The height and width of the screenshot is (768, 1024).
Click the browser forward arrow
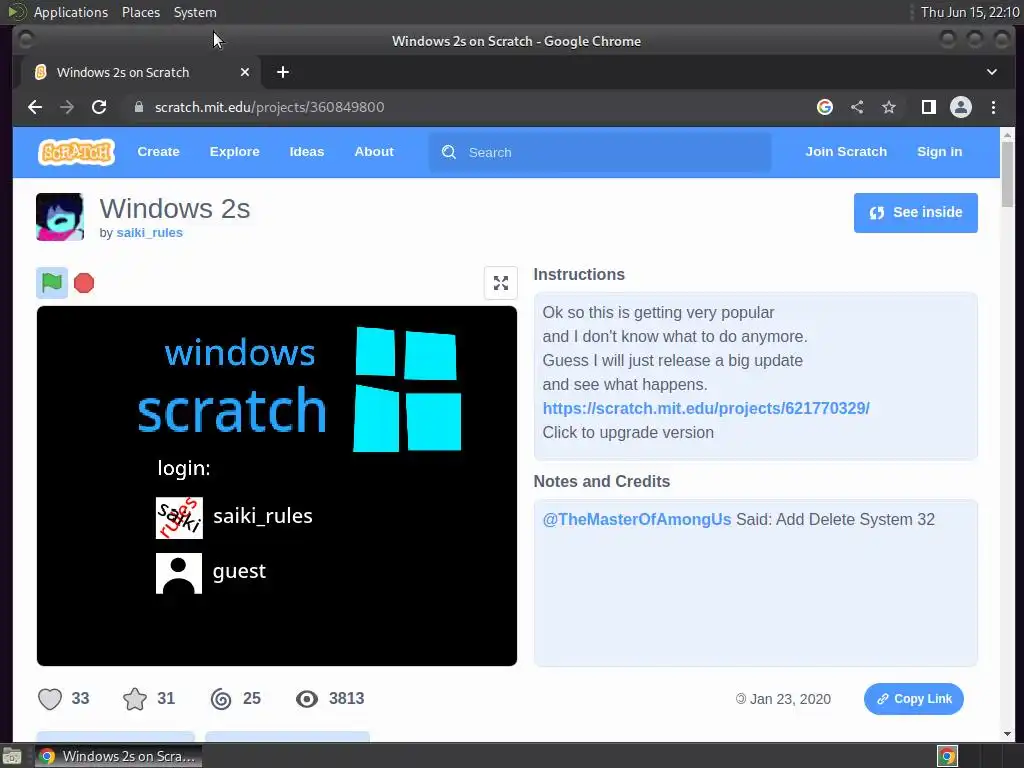67,107
